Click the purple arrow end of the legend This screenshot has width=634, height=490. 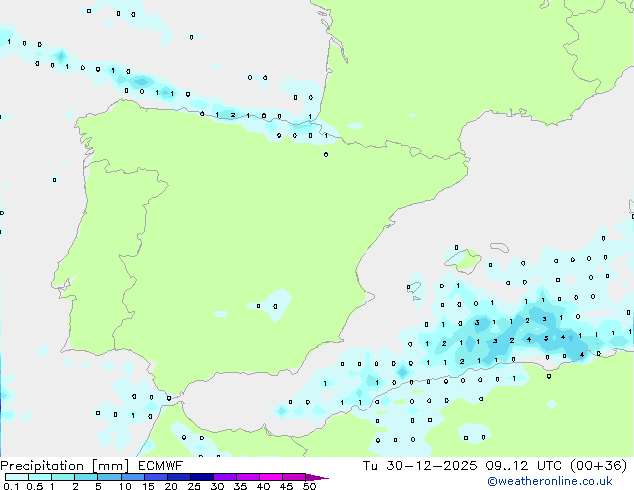coord(317,478)
